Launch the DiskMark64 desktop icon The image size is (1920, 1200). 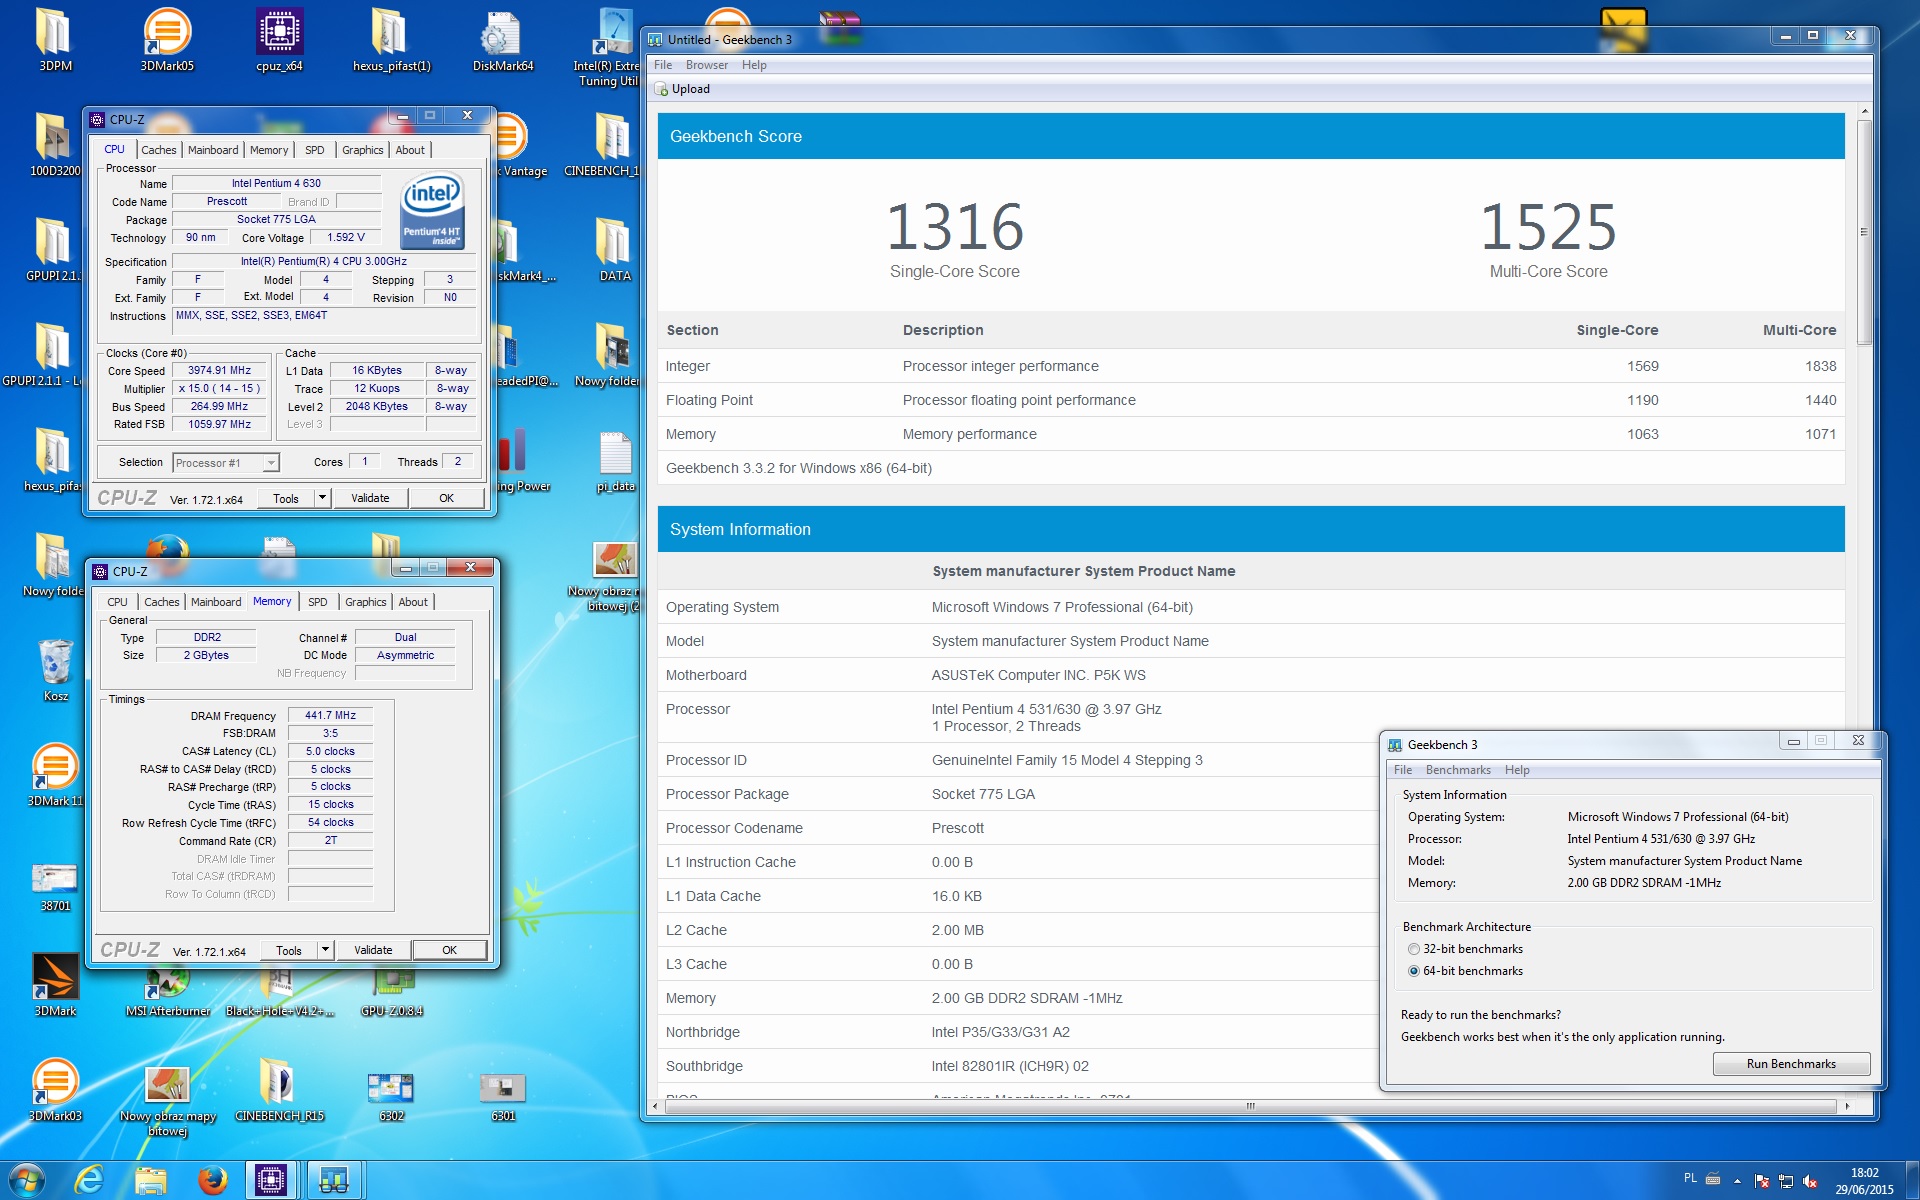tap(503, 40)
